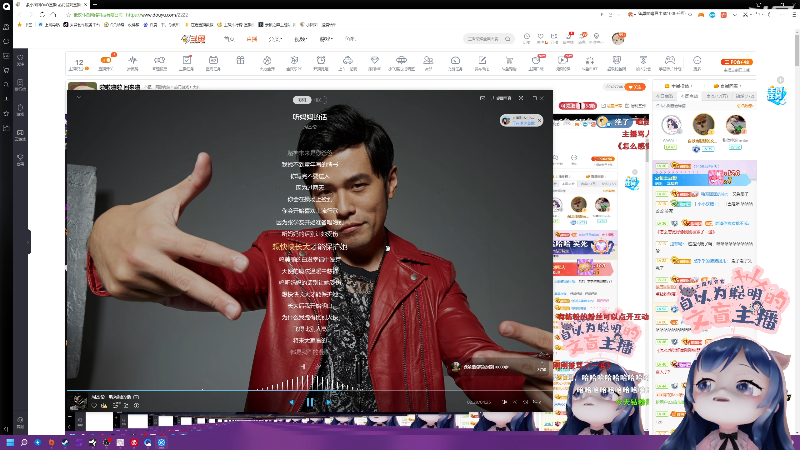This screenshot has width=800, height=450.
Task: Reload the page with browser refresh
Action: [x=42, y=14]
